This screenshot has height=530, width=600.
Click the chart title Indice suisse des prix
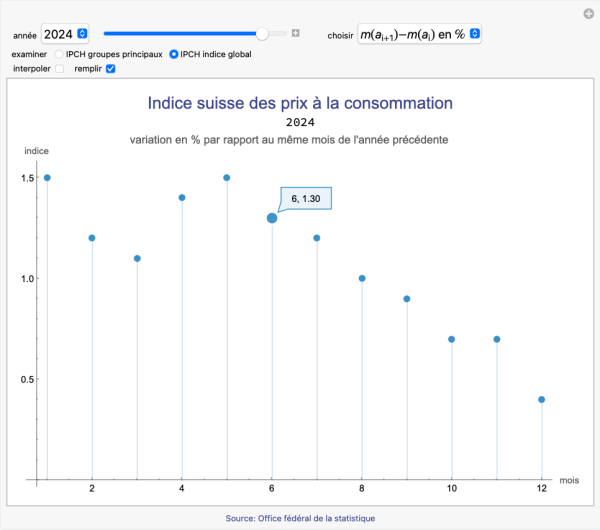300,103
